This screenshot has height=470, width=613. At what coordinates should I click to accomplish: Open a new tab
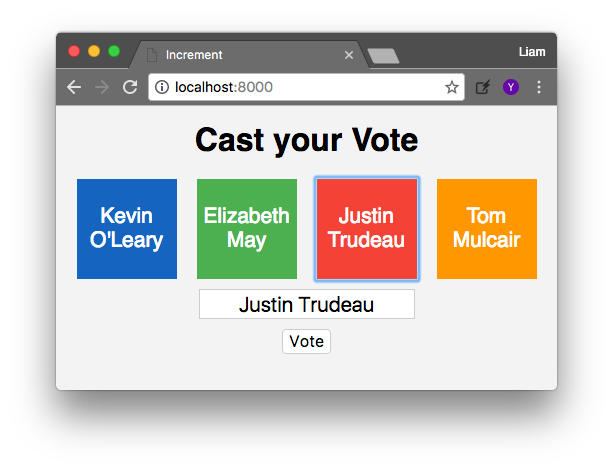tap(384, 56)
